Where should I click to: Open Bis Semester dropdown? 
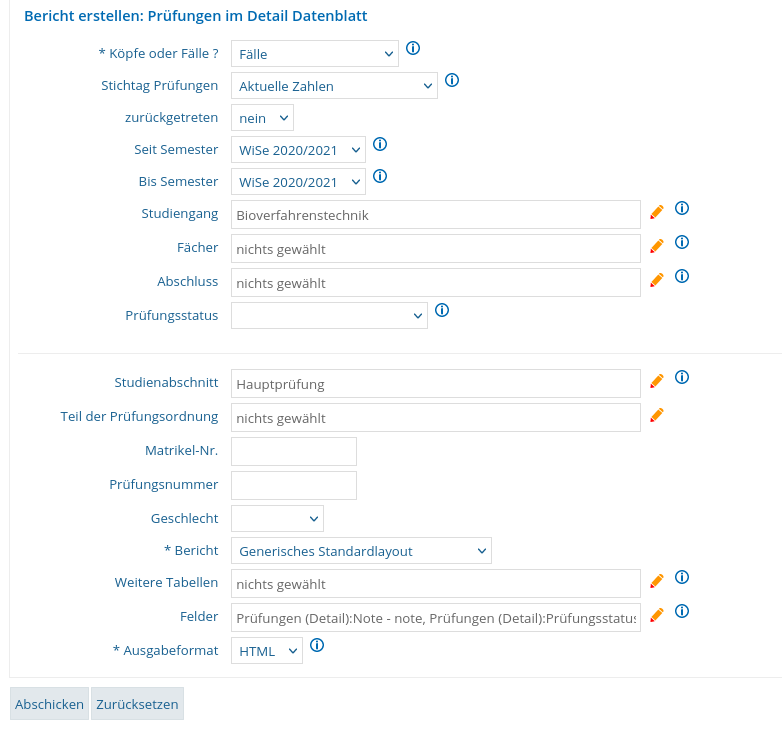point(298,182)
